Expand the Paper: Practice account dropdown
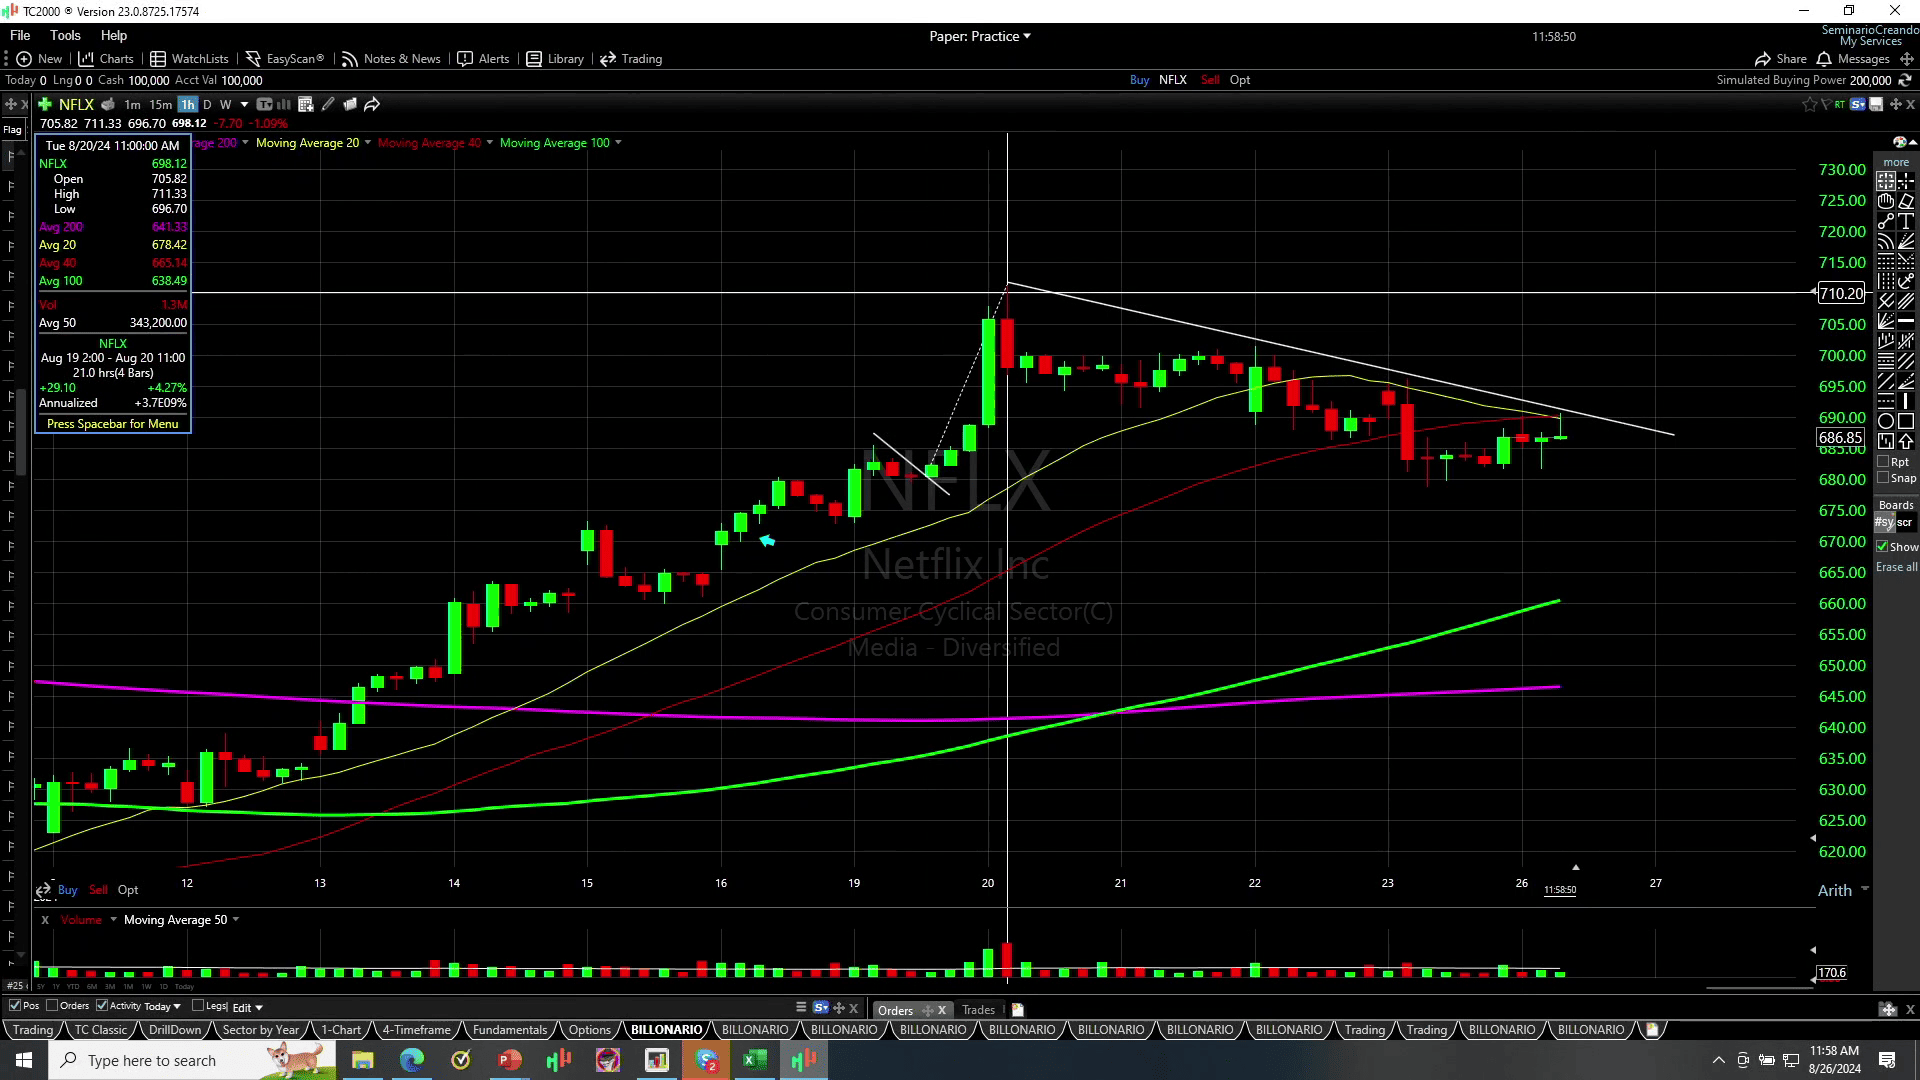Viewport: 1920px width, 1080px height. click(1027, 36)
